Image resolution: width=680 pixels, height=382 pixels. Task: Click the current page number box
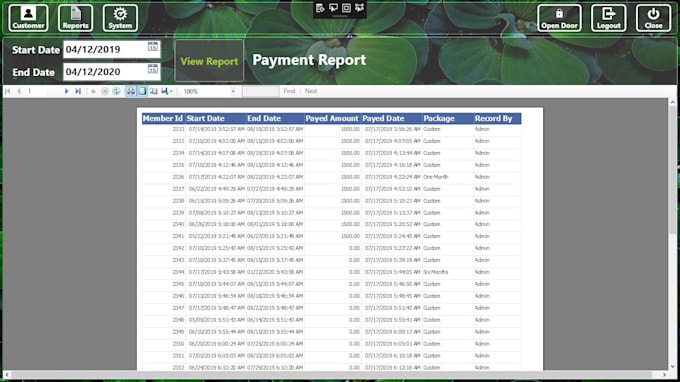[36, 91]
